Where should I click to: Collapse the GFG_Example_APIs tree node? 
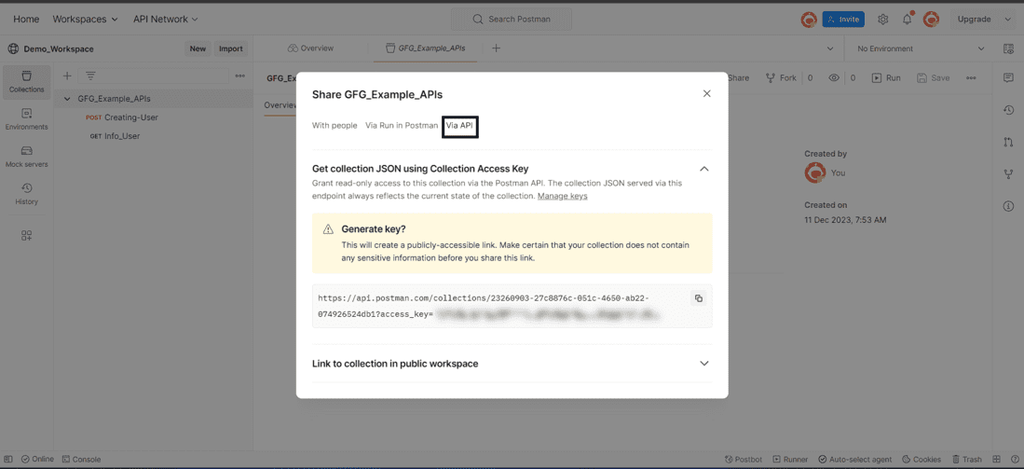pos(67,99)
